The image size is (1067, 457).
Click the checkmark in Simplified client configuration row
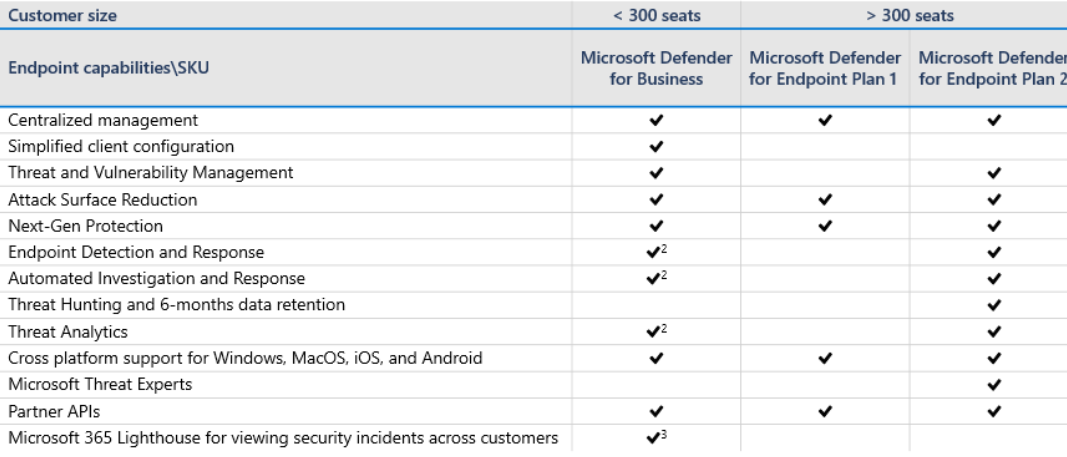click(656, 146)
